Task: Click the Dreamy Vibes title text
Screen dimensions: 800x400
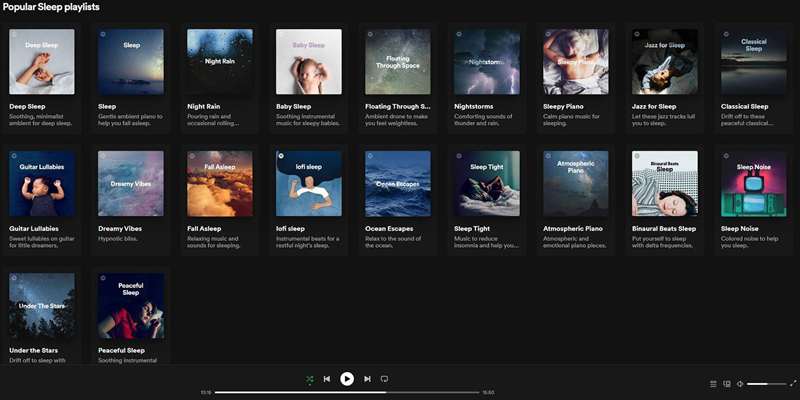Action: 120,229
